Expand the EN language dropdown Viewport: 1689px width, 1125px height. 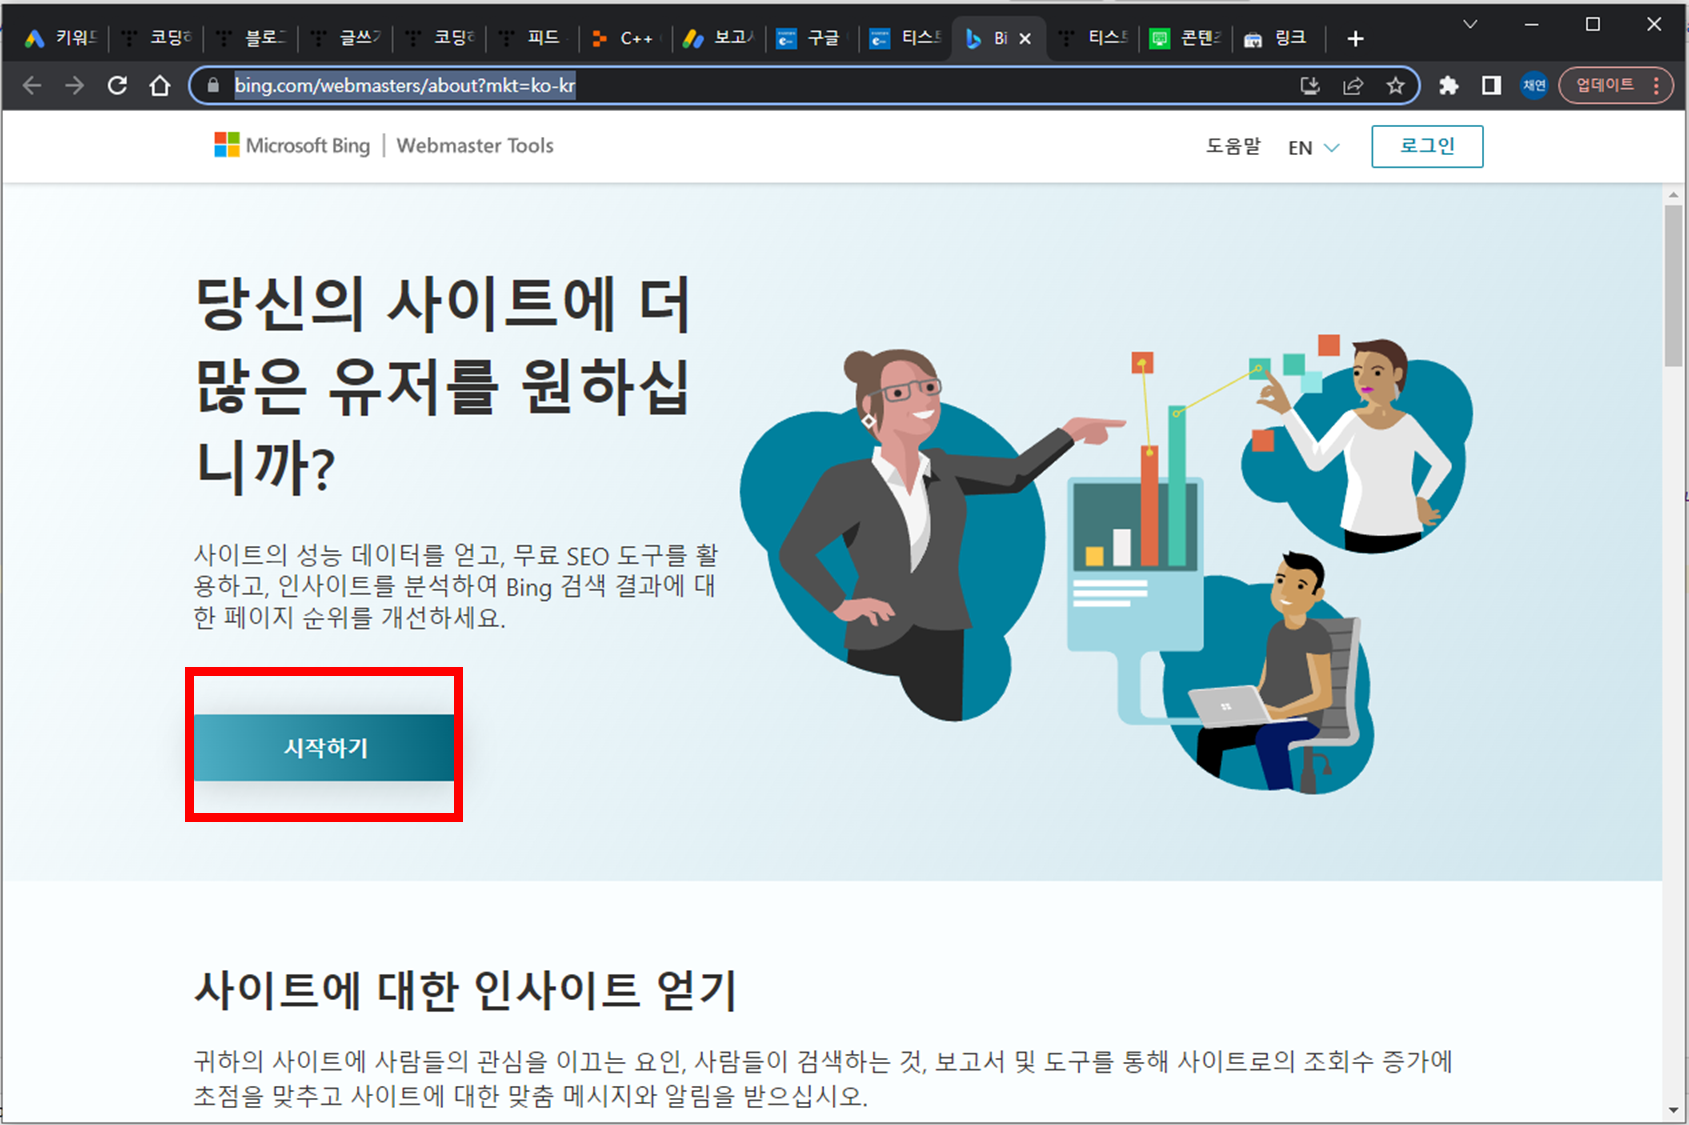click(1313, 148)
